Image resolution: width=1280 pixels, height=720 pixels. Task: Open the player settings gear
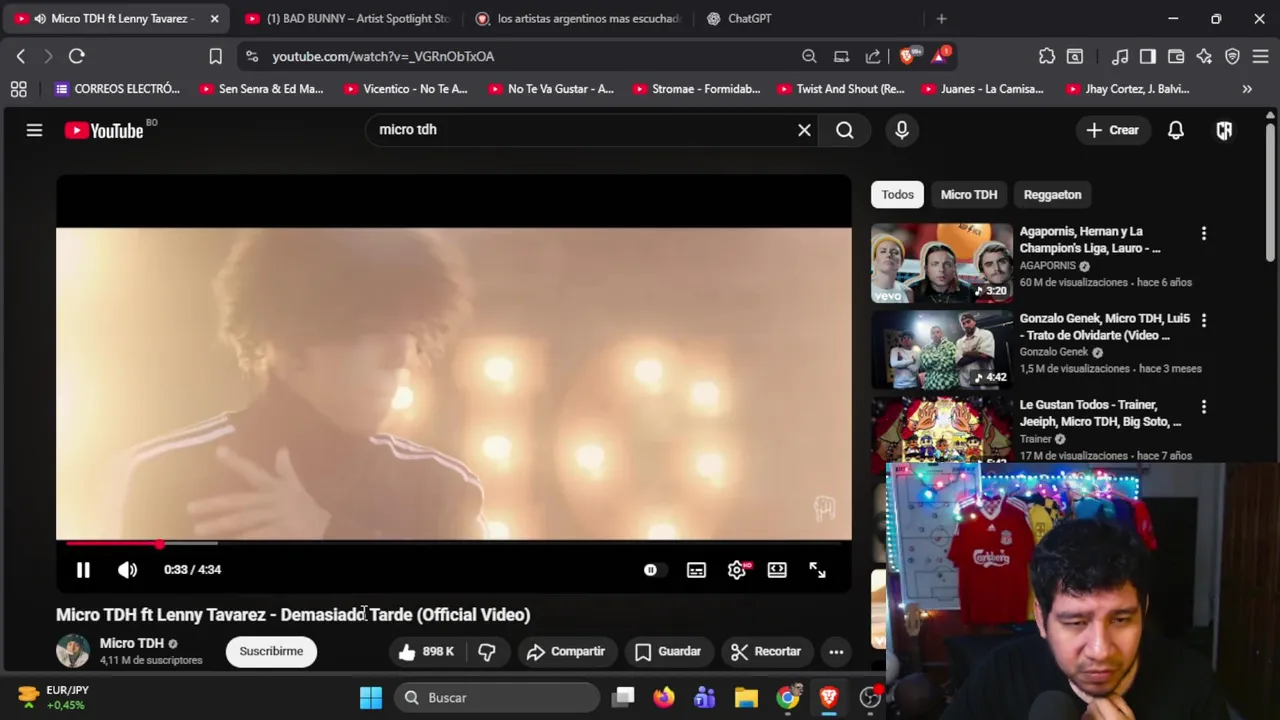[737, 570]
